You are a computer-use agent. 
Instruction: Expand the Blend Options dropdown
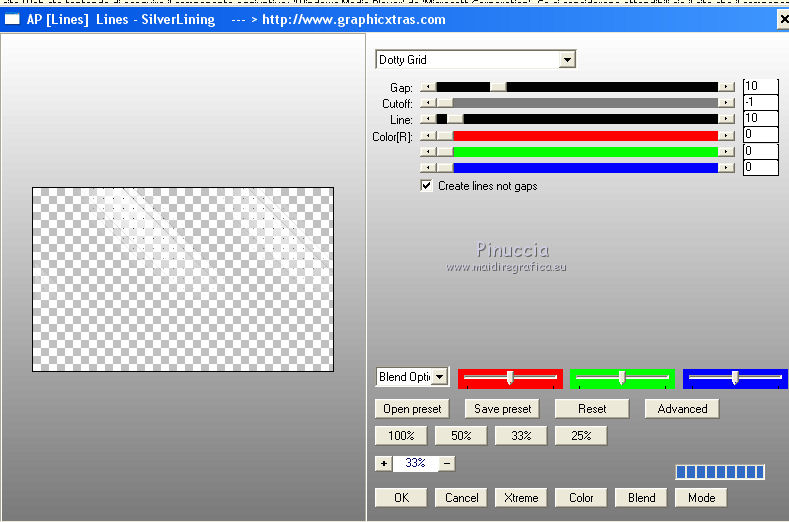point(440,377)
